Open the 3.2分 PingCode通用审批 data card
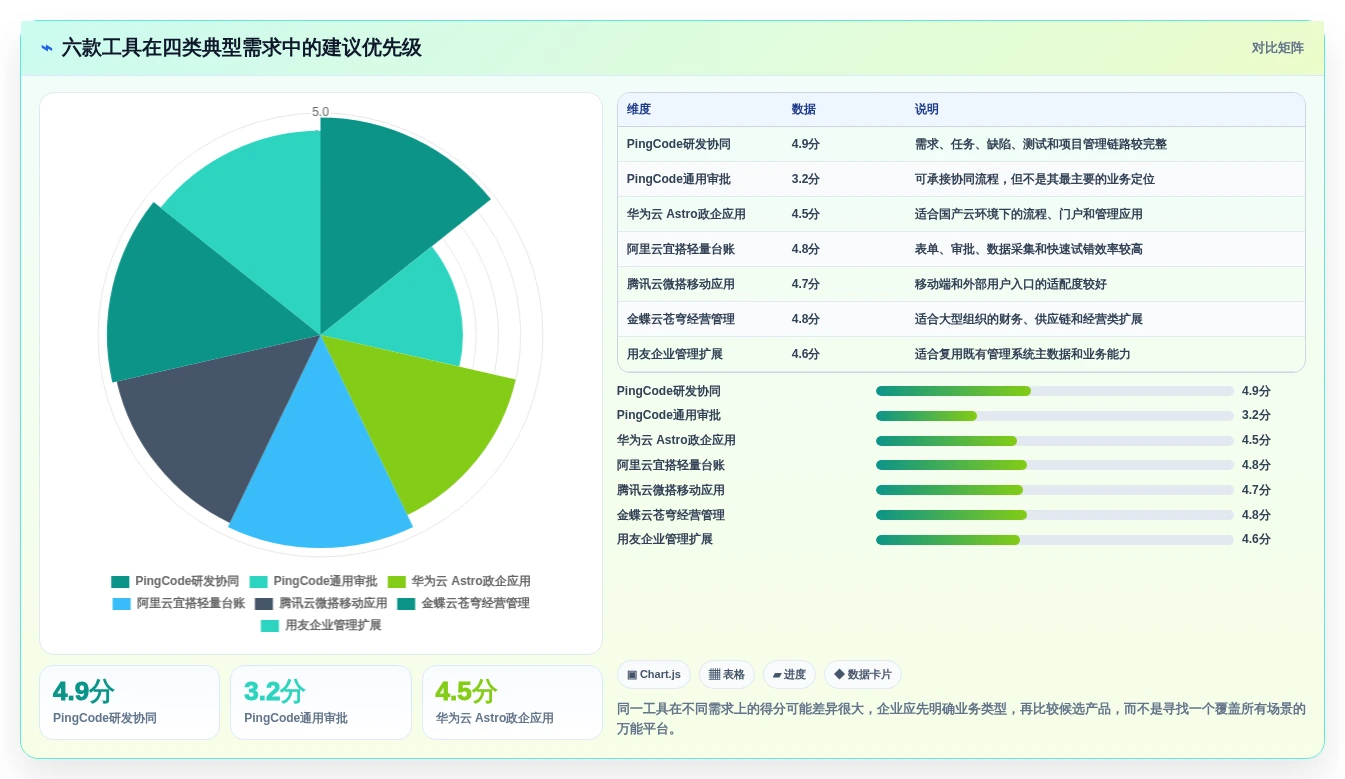1345x779 pixels. pos(321,702)
